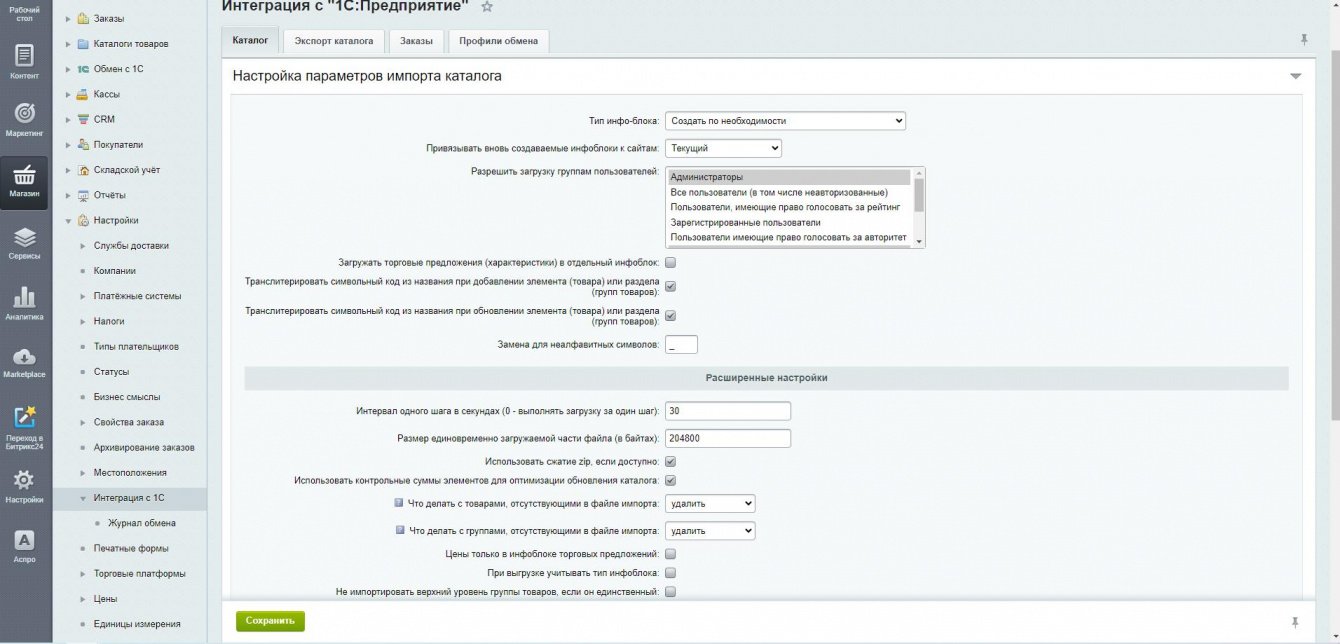Click the Покупатели people icon

tap(83, 144)
